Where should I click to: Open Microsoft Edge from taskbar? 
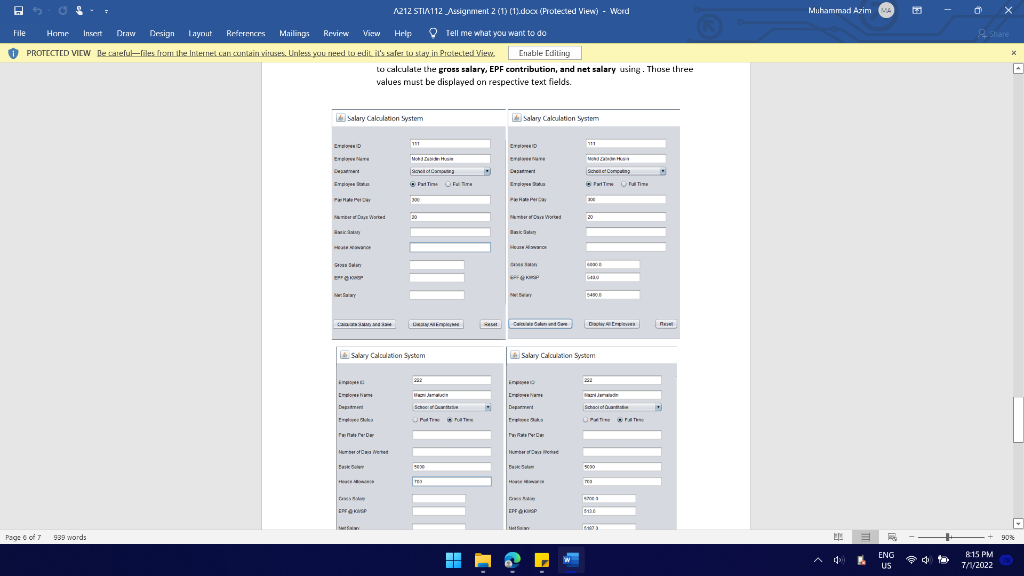(x=513, y=560)
